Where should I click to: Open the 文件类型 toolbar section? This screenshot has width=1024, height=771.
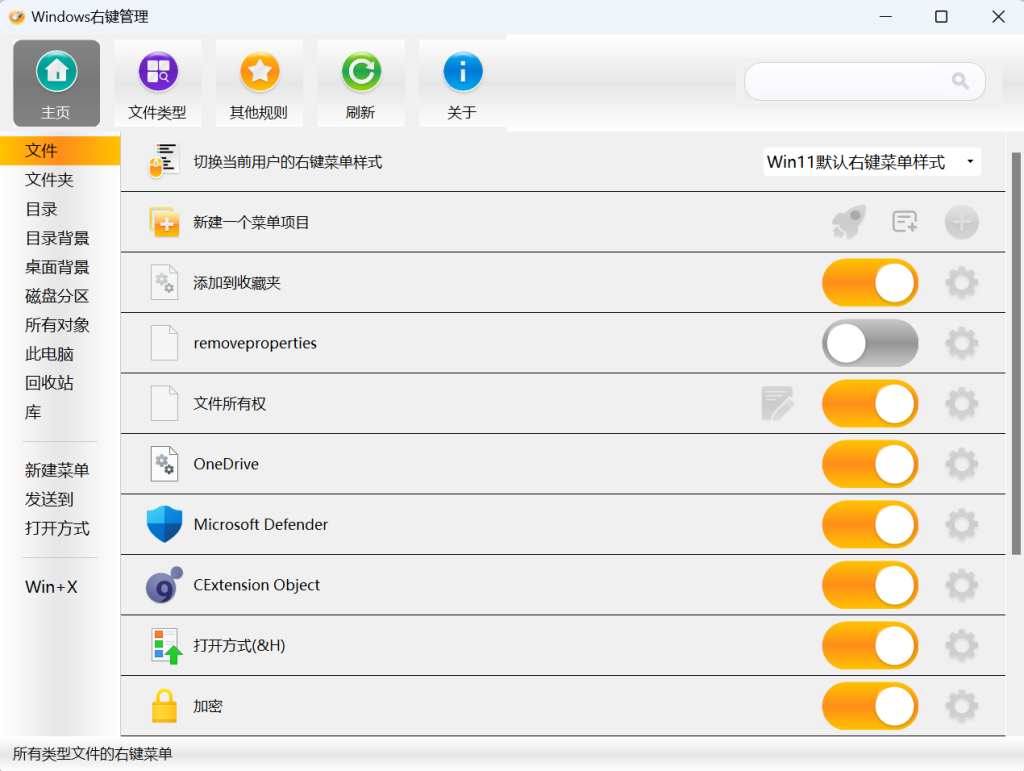pyautogui.click(x=157, y=83)
